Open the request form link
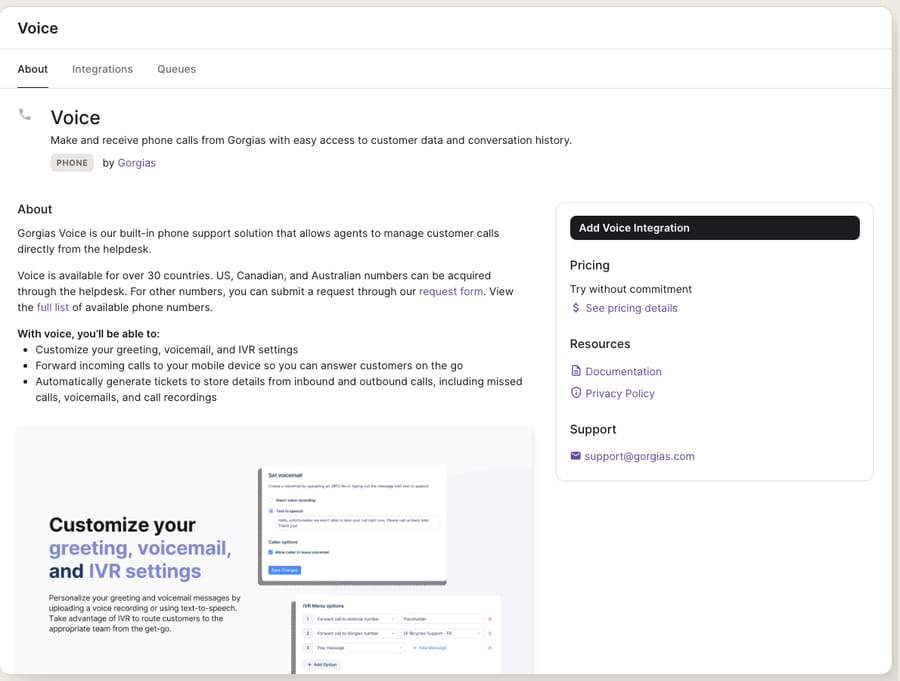The height and width of the screenshot is (681, 900). [x=451, y=292]
